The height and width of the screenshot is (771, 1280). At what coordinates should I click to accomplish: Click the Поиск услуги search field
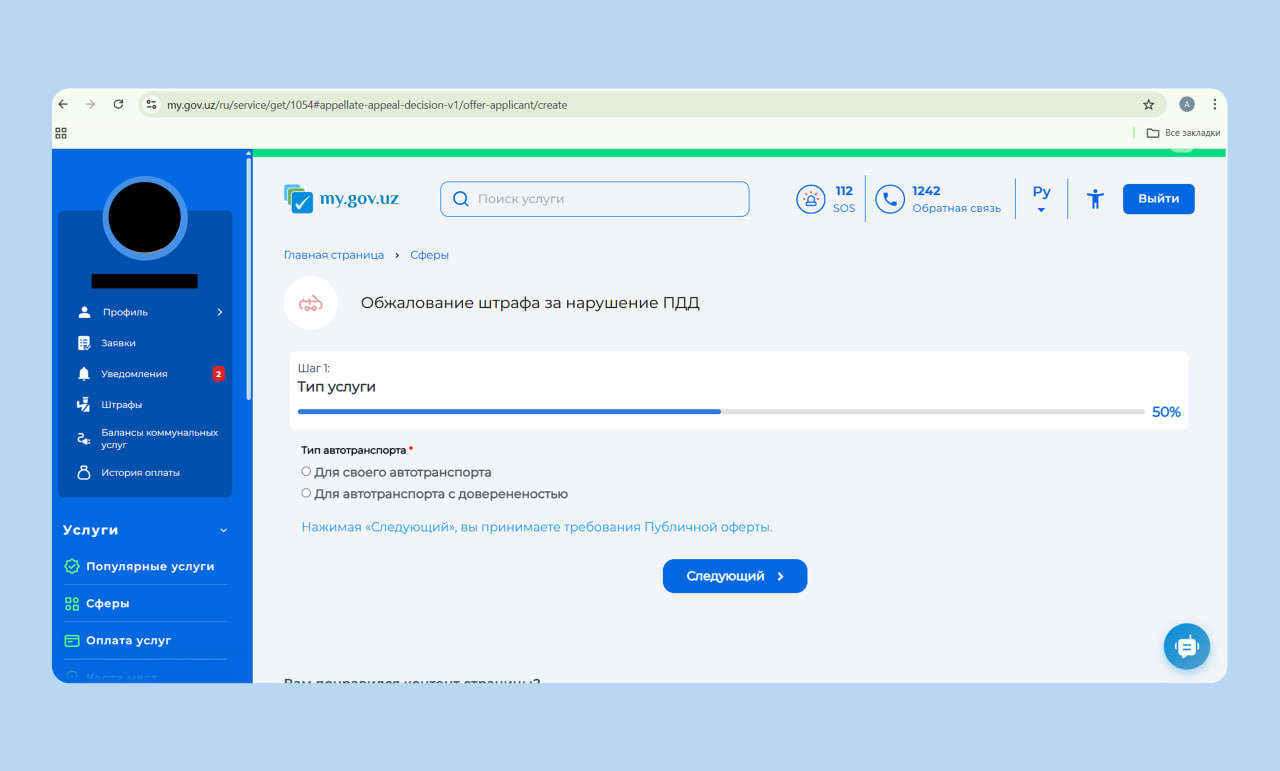tap(594, 199)
